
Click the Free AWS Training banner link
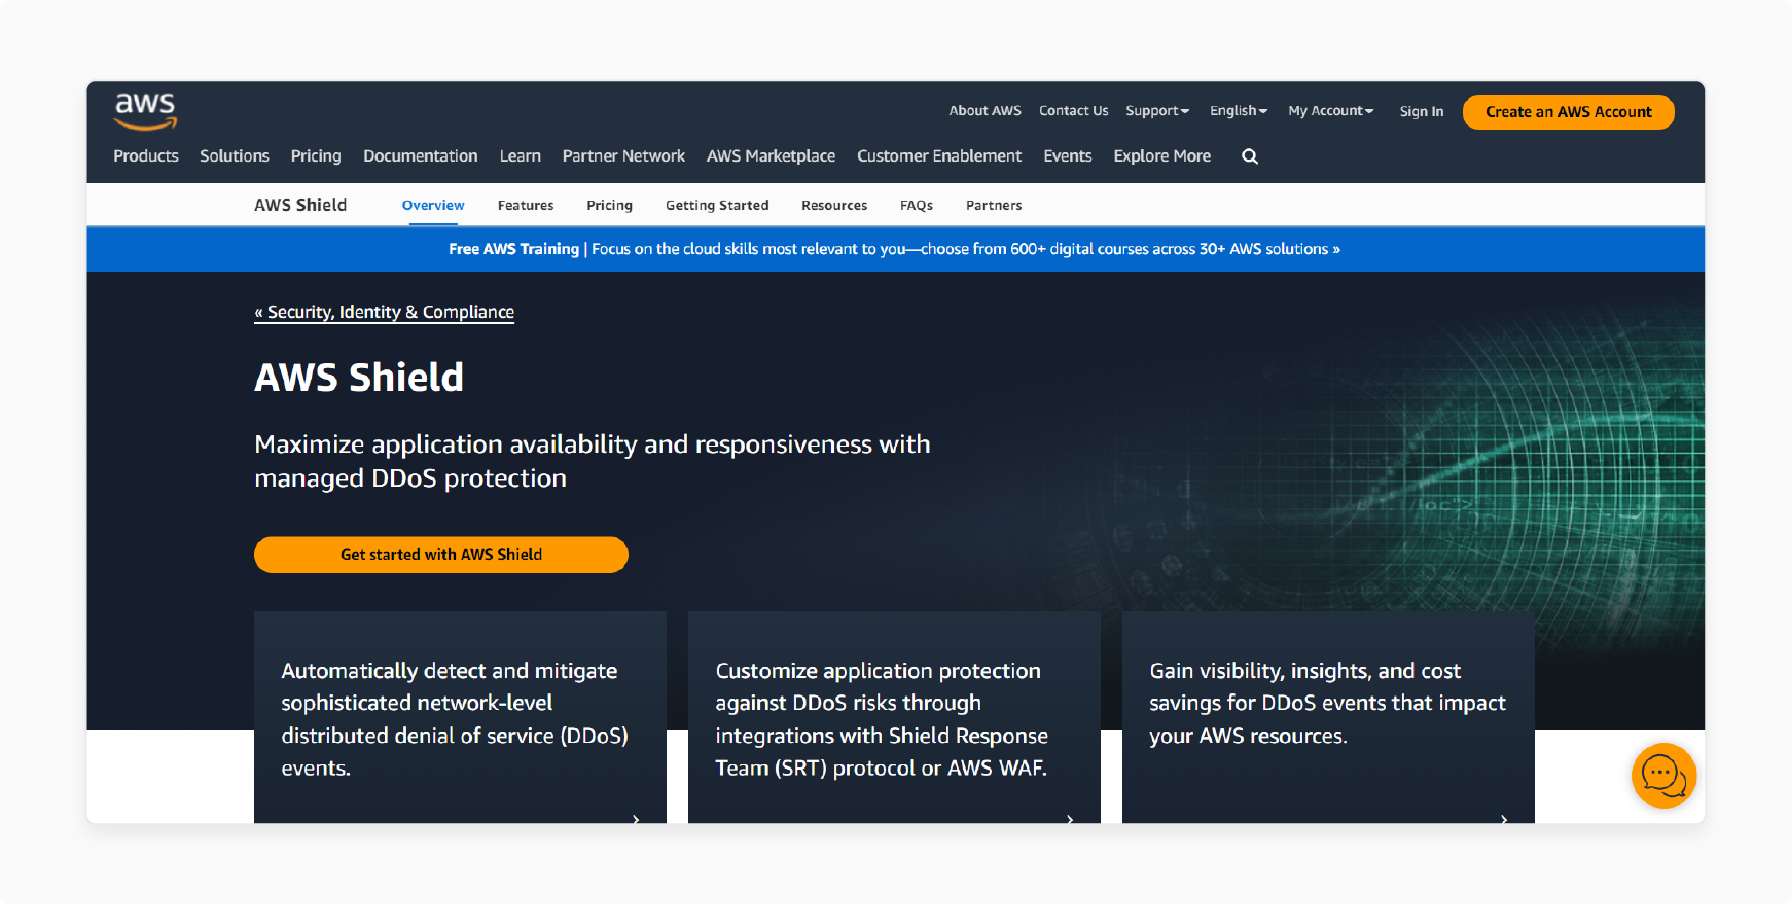(894, 249)
